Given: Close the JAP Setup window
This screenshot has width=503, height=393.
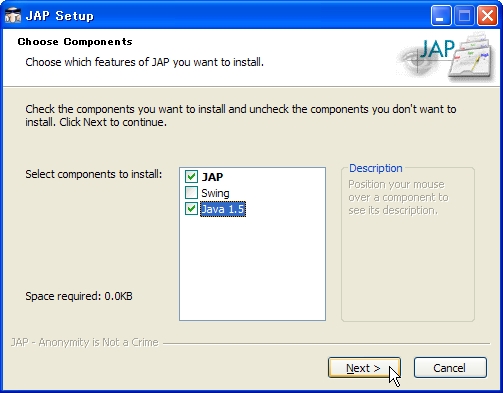Looking at the screenshot, I should 487,15.
